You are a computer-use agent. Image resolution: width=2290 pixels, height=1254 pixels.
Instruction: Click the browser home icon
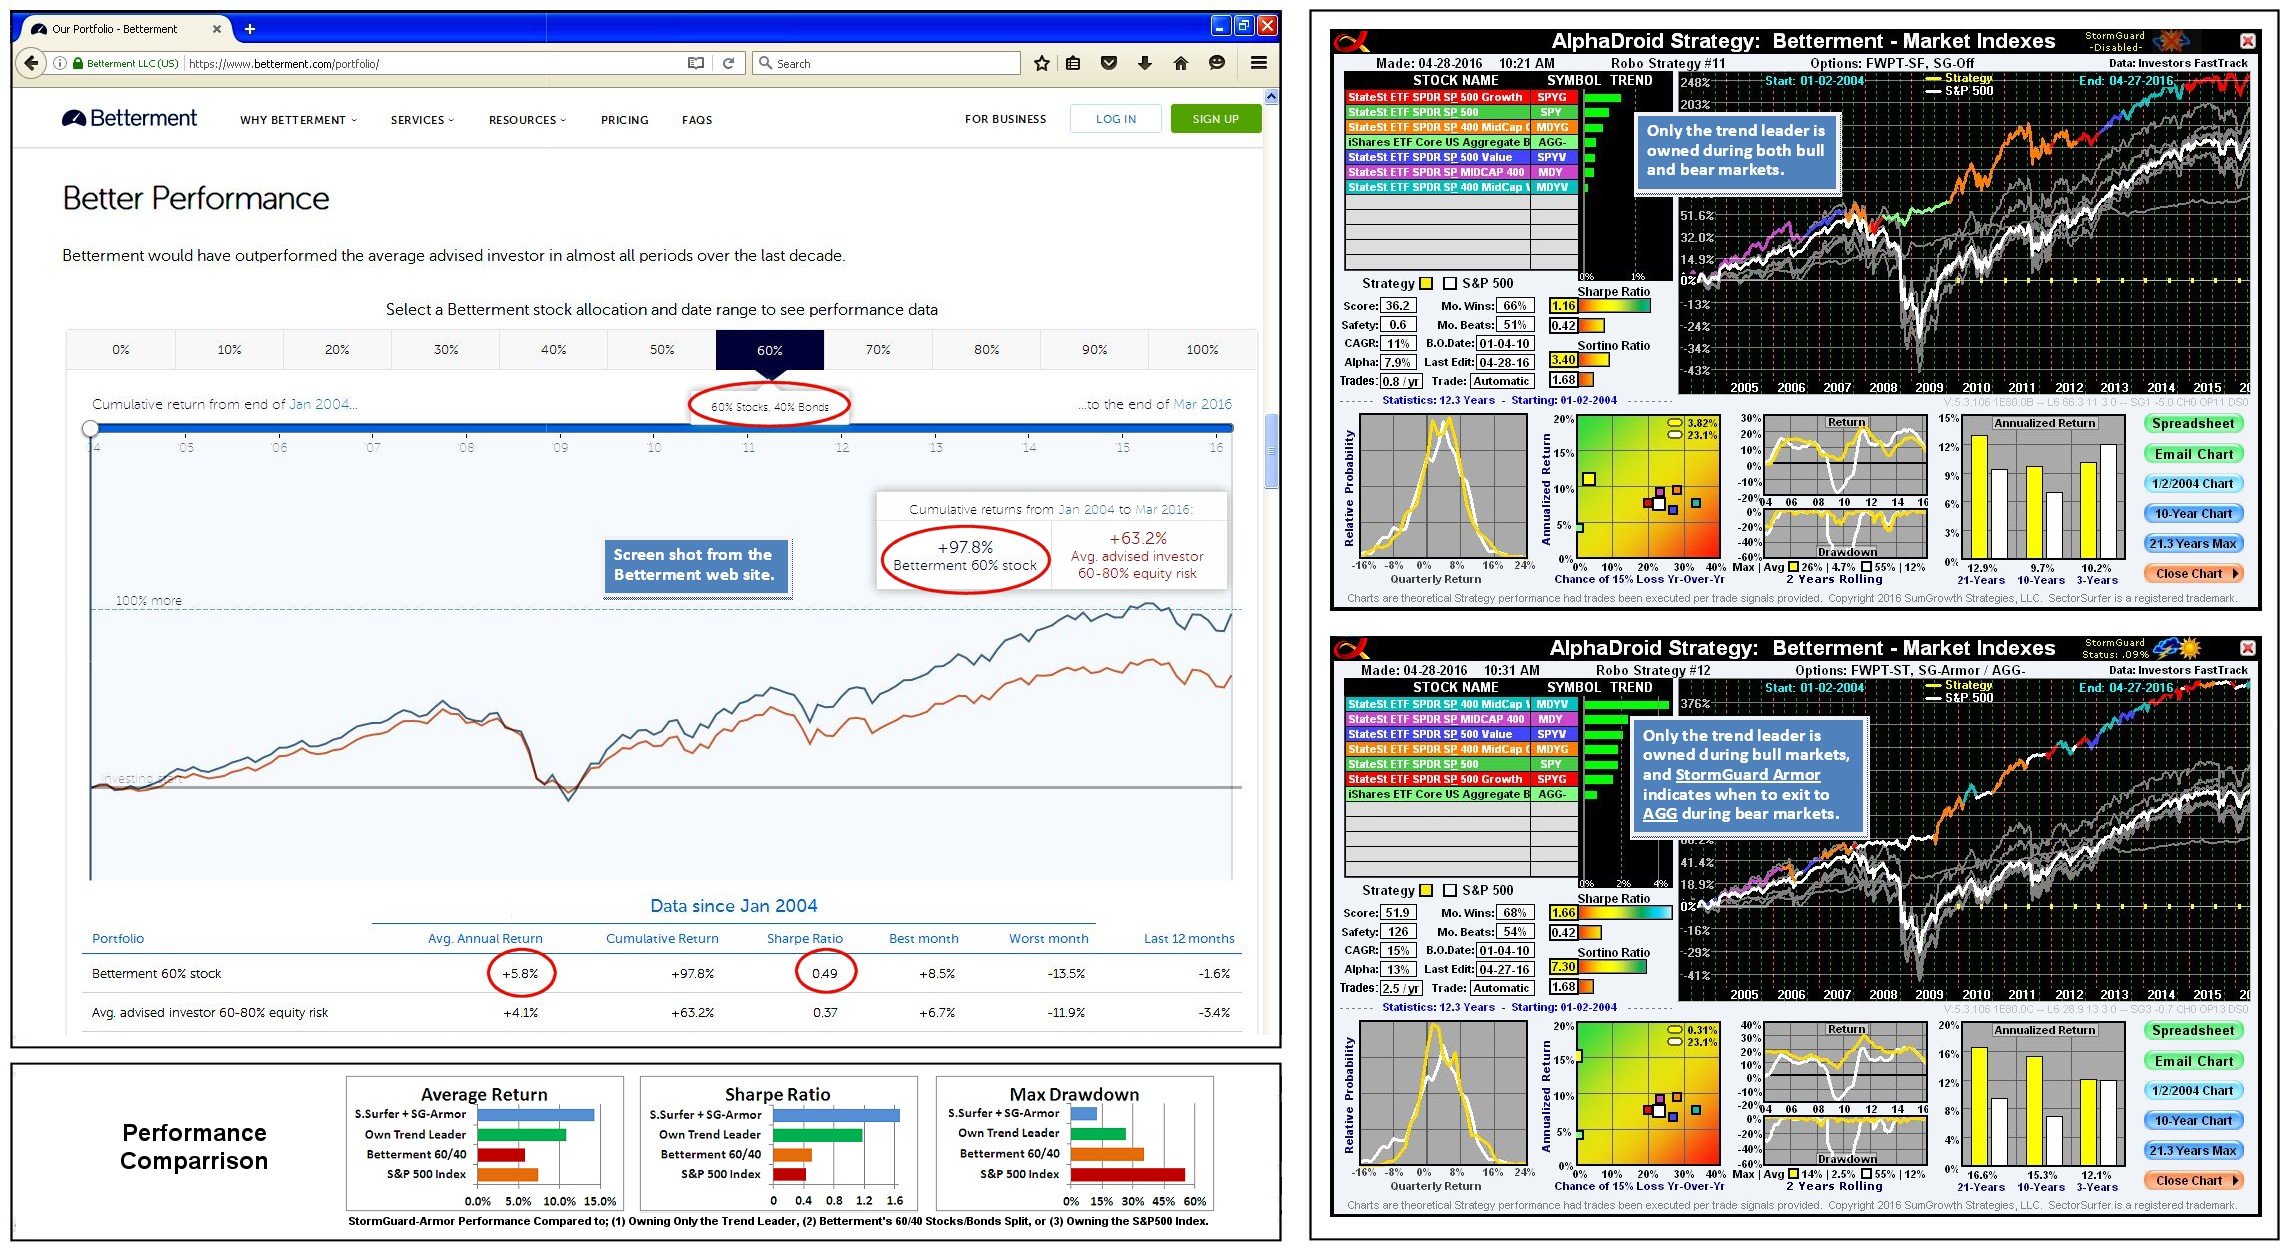pos(1180,63)
